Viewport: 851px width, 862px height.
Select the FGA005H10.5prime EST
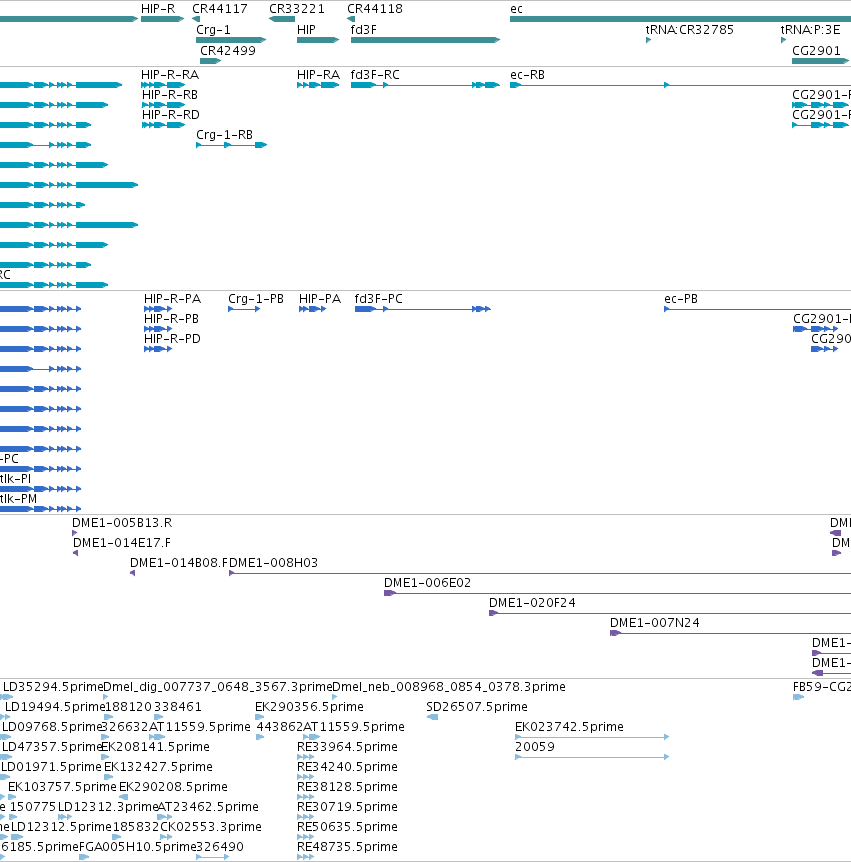pyautogui.click(x=84, y=857)
